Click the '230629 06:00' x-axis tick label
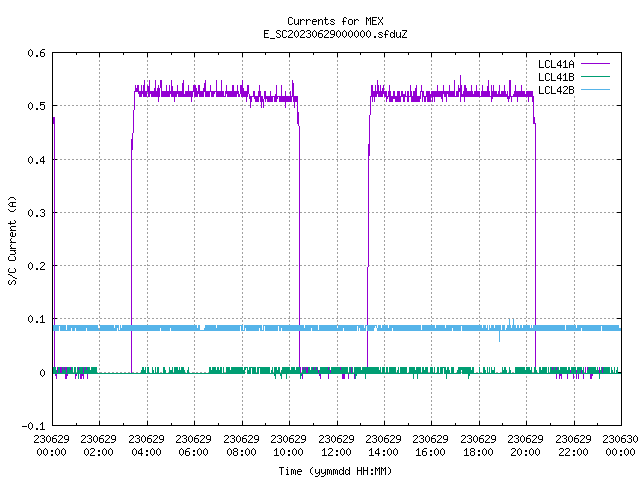Viewport: 640px width, 480px height. 193,446
